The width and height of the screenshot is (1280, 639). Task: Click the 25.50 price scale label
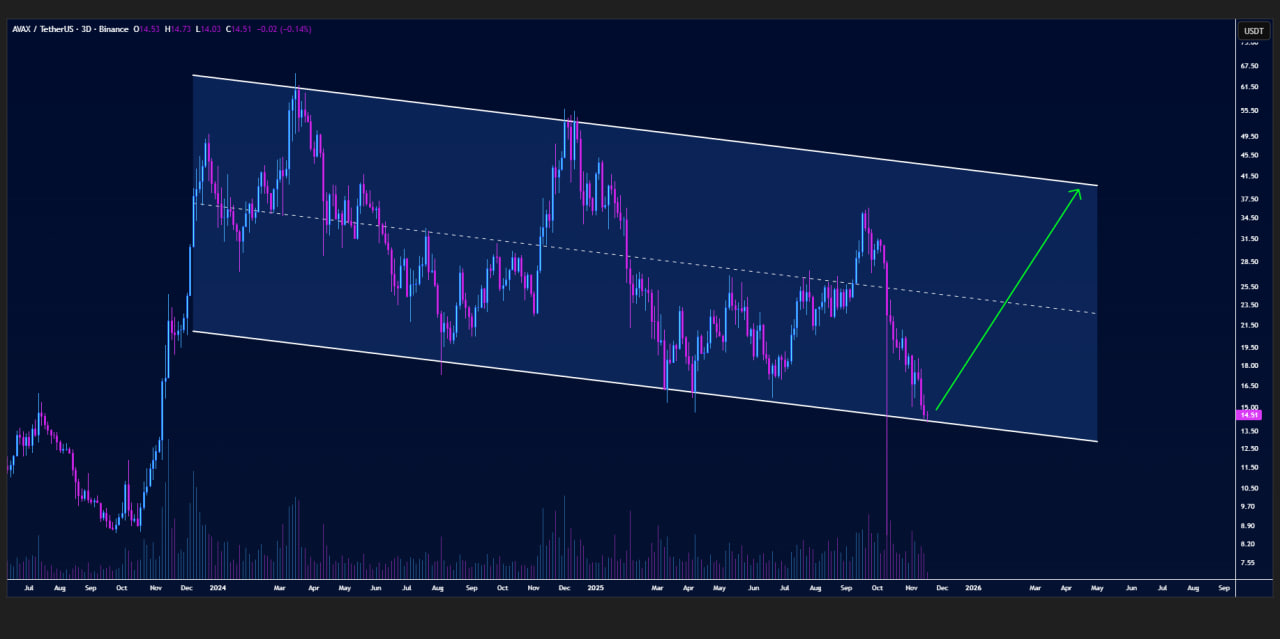(1249, 287)
